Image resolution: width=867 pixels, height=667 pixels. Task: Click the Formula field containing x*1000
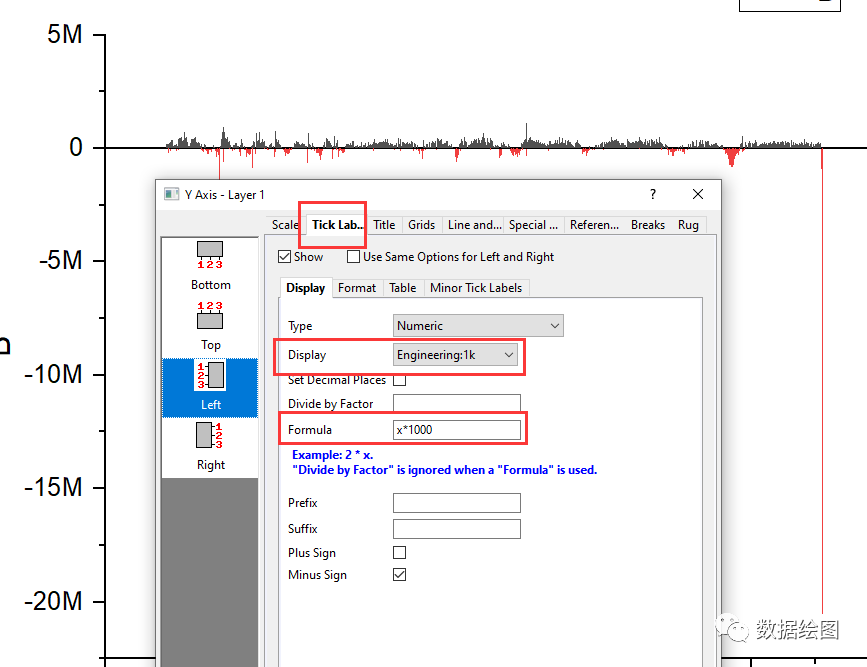click(457, 430)
